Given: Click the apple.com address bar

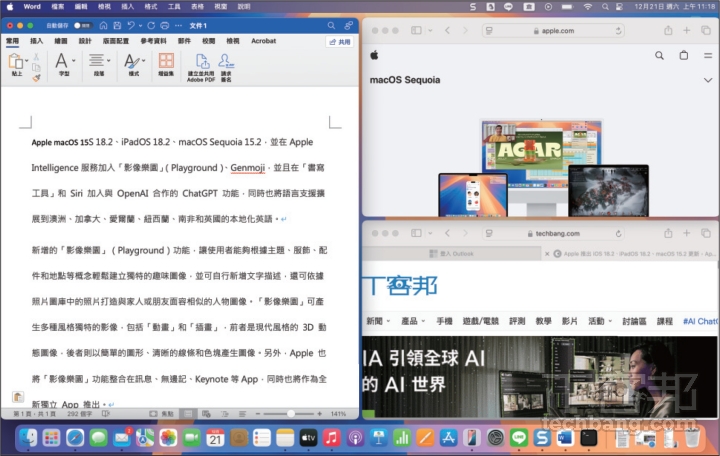Looking at the screenshot, I should tap(553, 31).
